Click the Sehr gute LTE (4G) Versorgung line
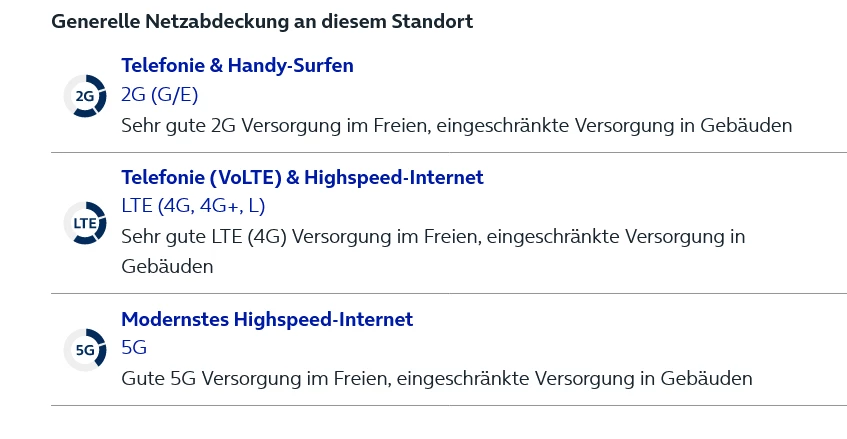Image resolution: width=847 pixels, height=439 pixels. click(433, 237)
